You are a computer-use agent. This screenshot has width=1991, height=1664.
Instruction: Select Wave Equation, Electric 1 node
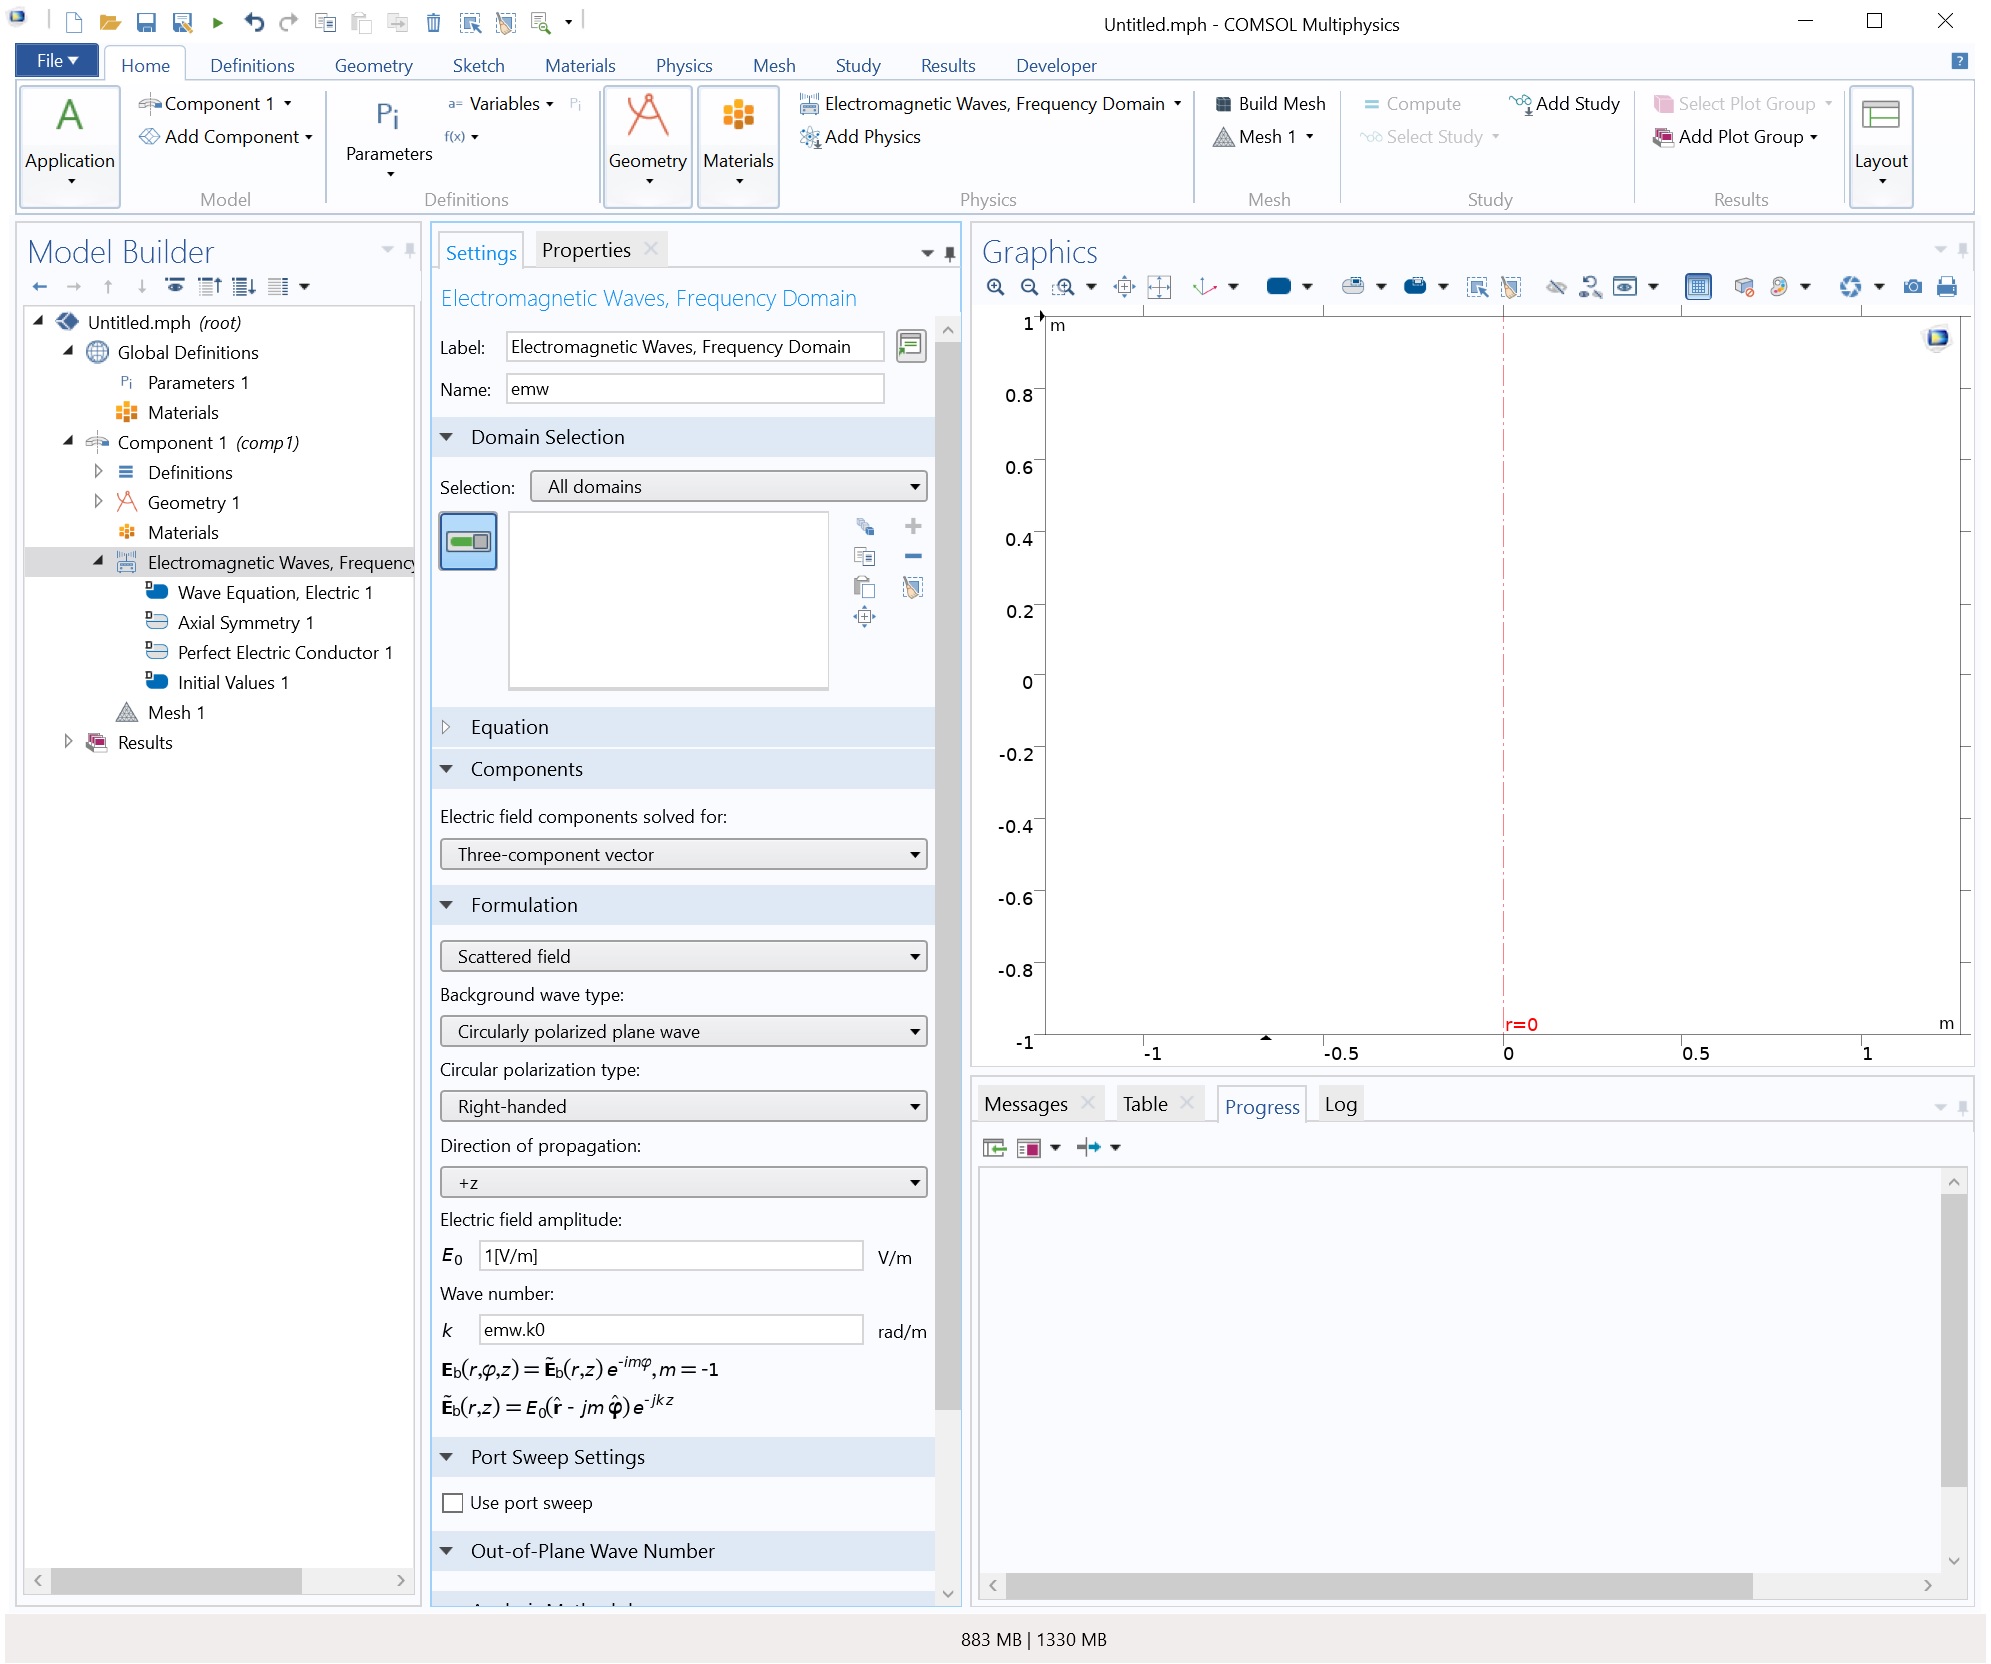point(274,593)
